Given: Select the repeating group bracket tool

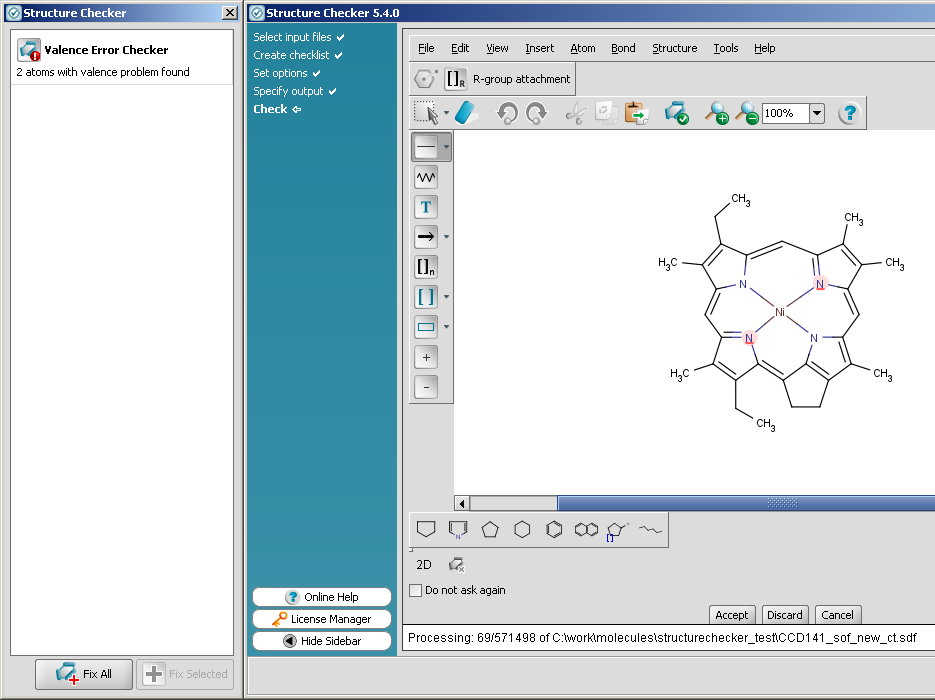Looking at the screenshot, I should tap(426, 267).
